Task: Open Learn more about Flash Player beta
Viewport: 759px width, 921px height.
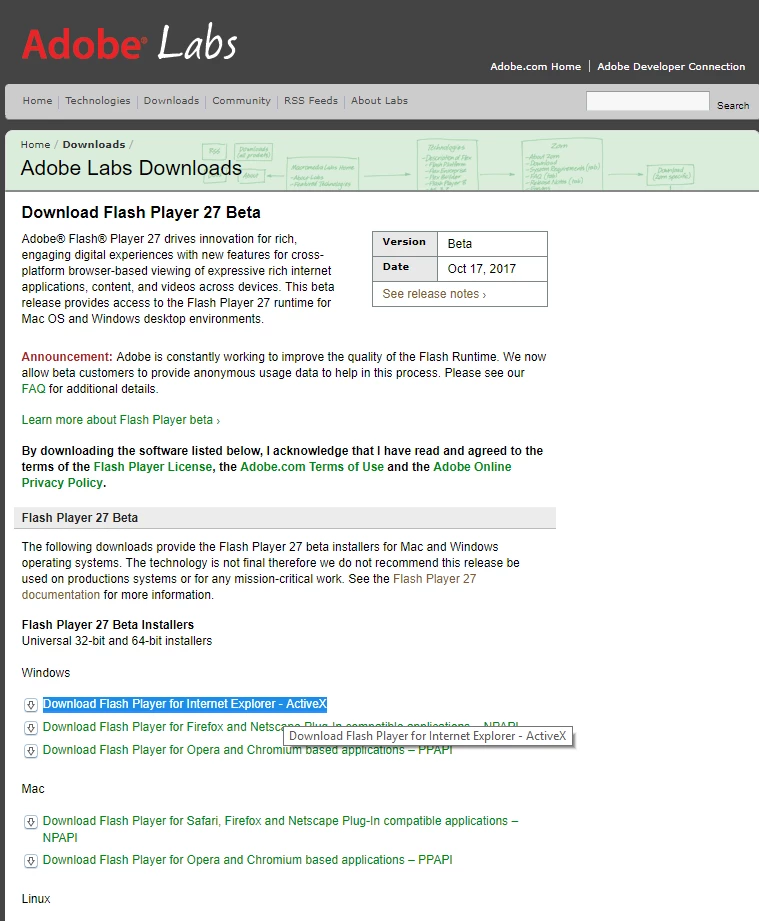Action: click(120, 420)
